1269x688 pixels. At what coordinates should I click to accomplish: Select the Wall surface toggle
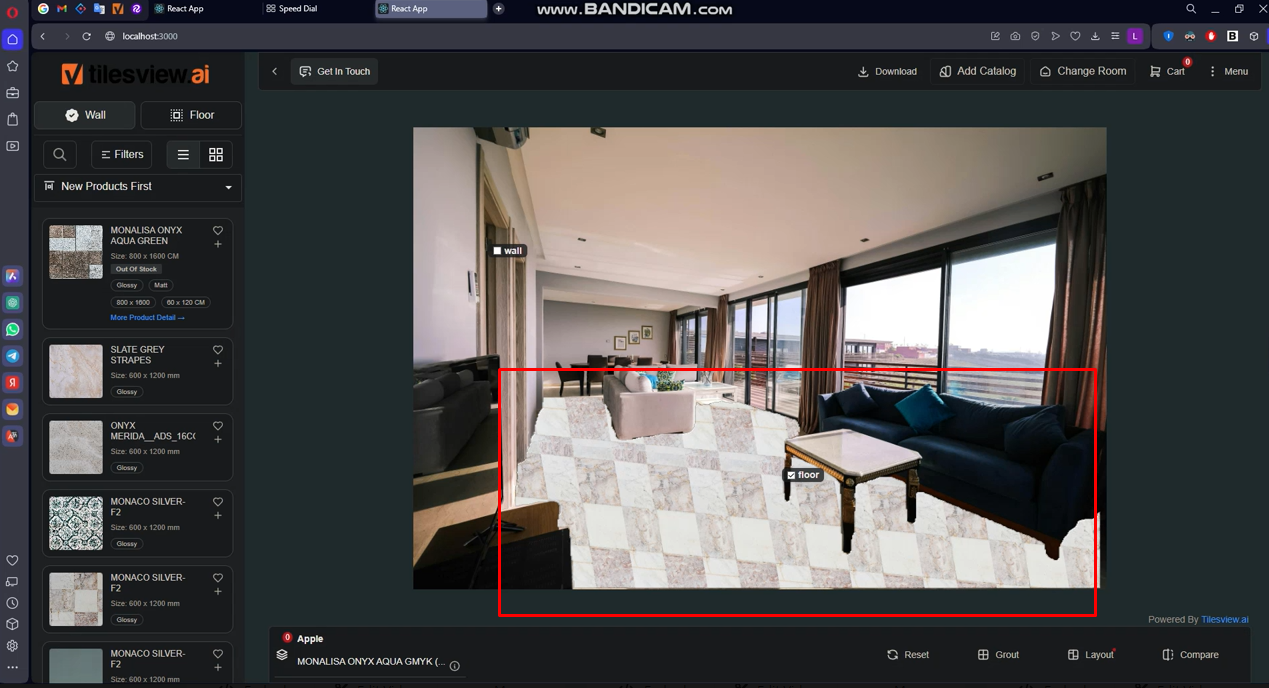(x=86, y=115)
